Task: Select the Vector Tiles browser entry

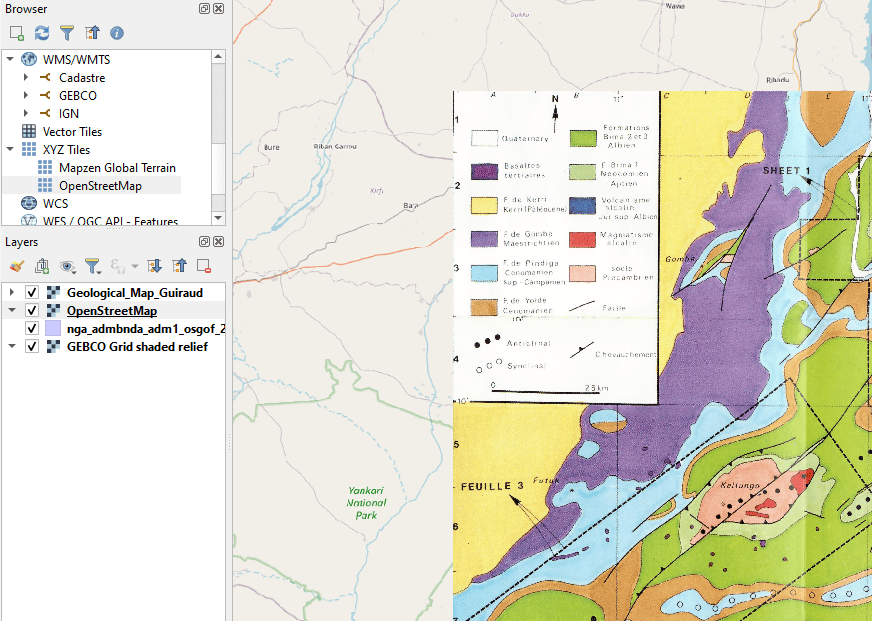Action: pyautogui.click(x=72, y=132)
